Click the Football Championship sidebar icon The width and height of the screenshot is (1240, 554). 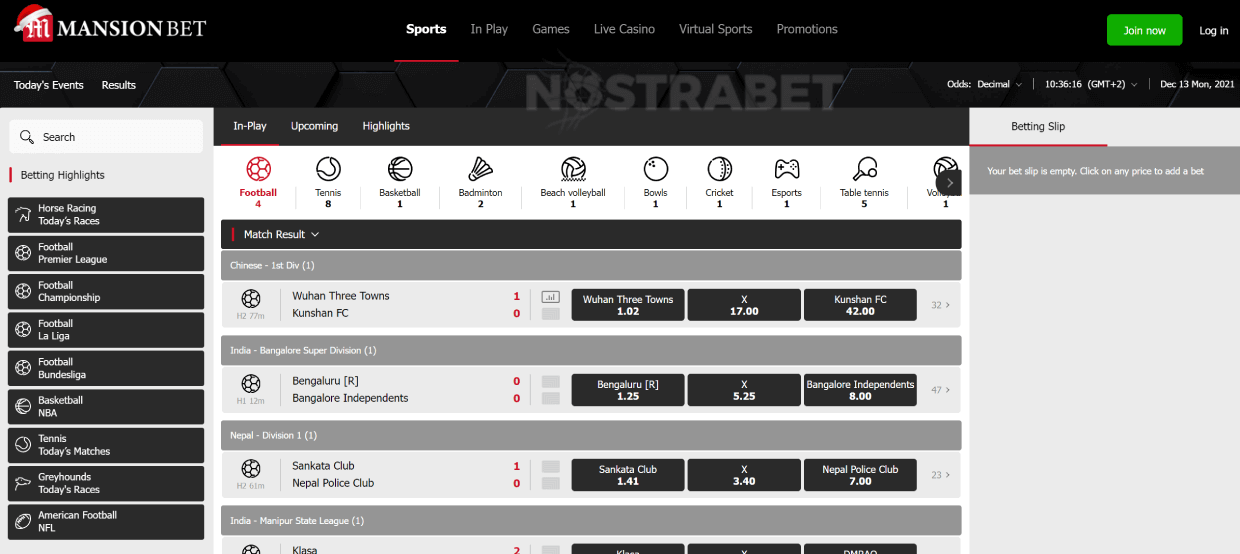click(x=22, y=291)
